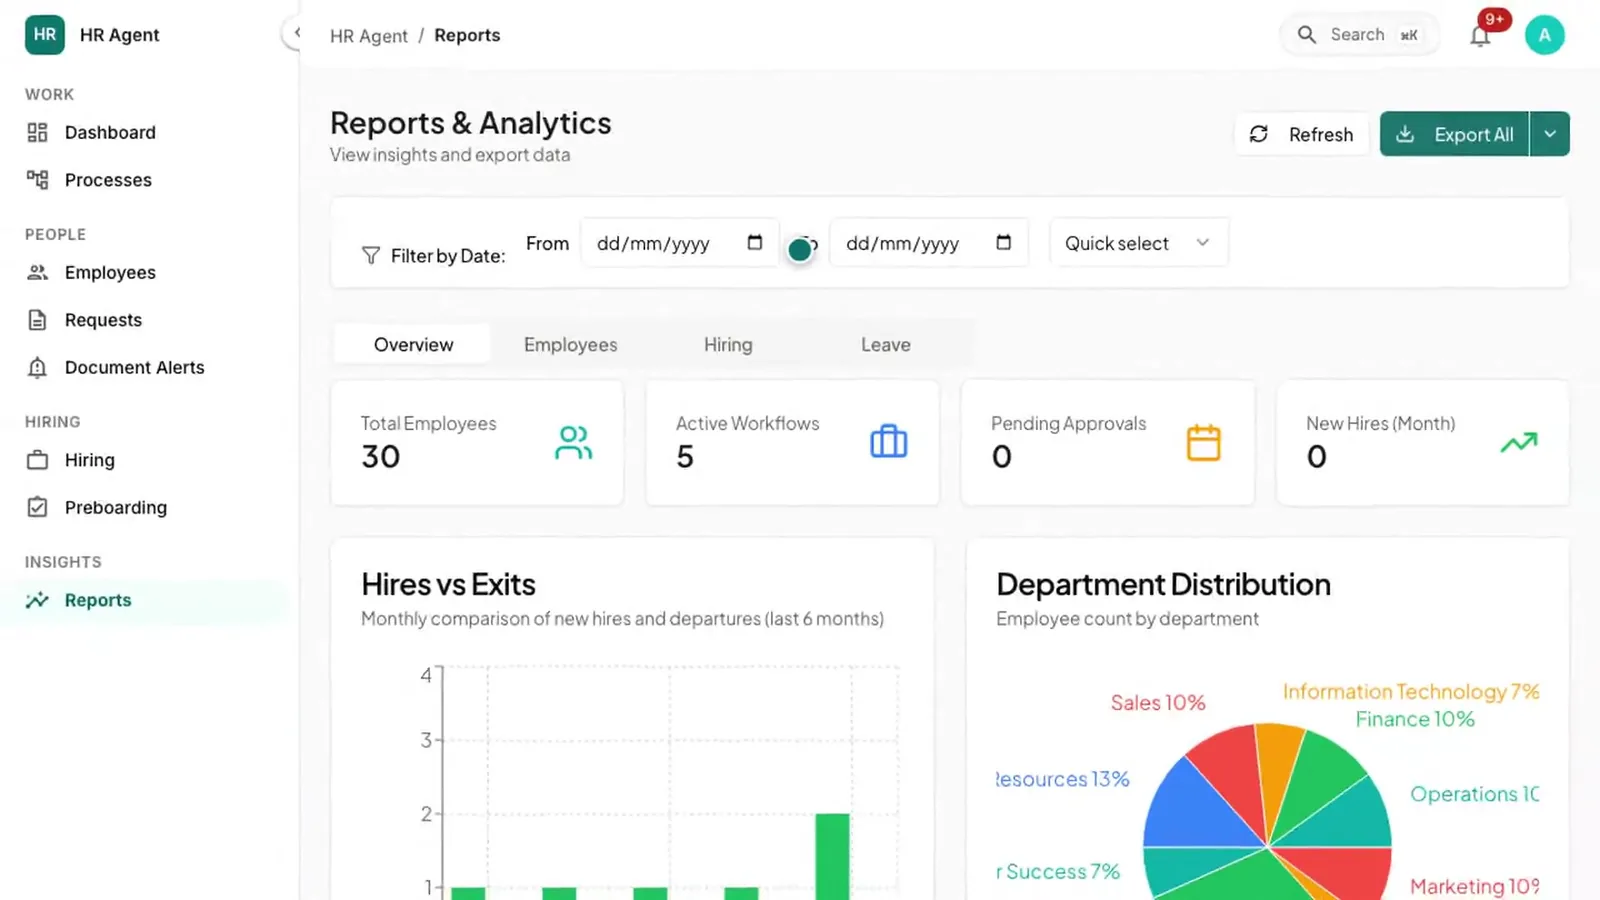
Task: Click the Export All button
Action: [1454, 134]
